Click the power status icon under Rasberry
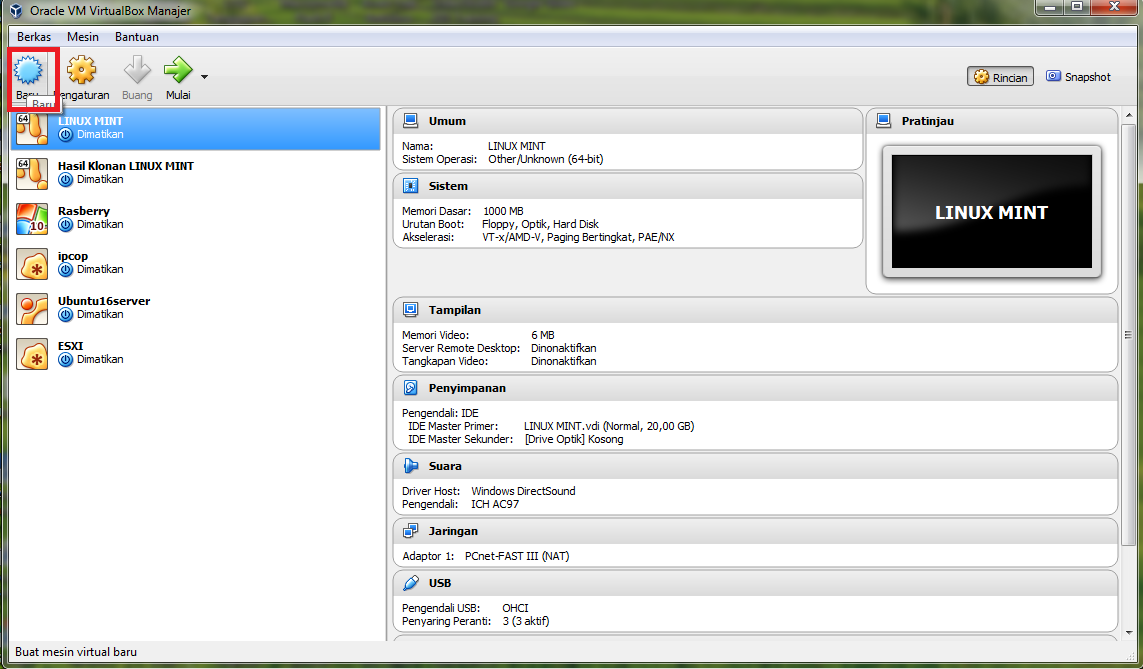Screen dimensions: 1143x669 [66, 224]
